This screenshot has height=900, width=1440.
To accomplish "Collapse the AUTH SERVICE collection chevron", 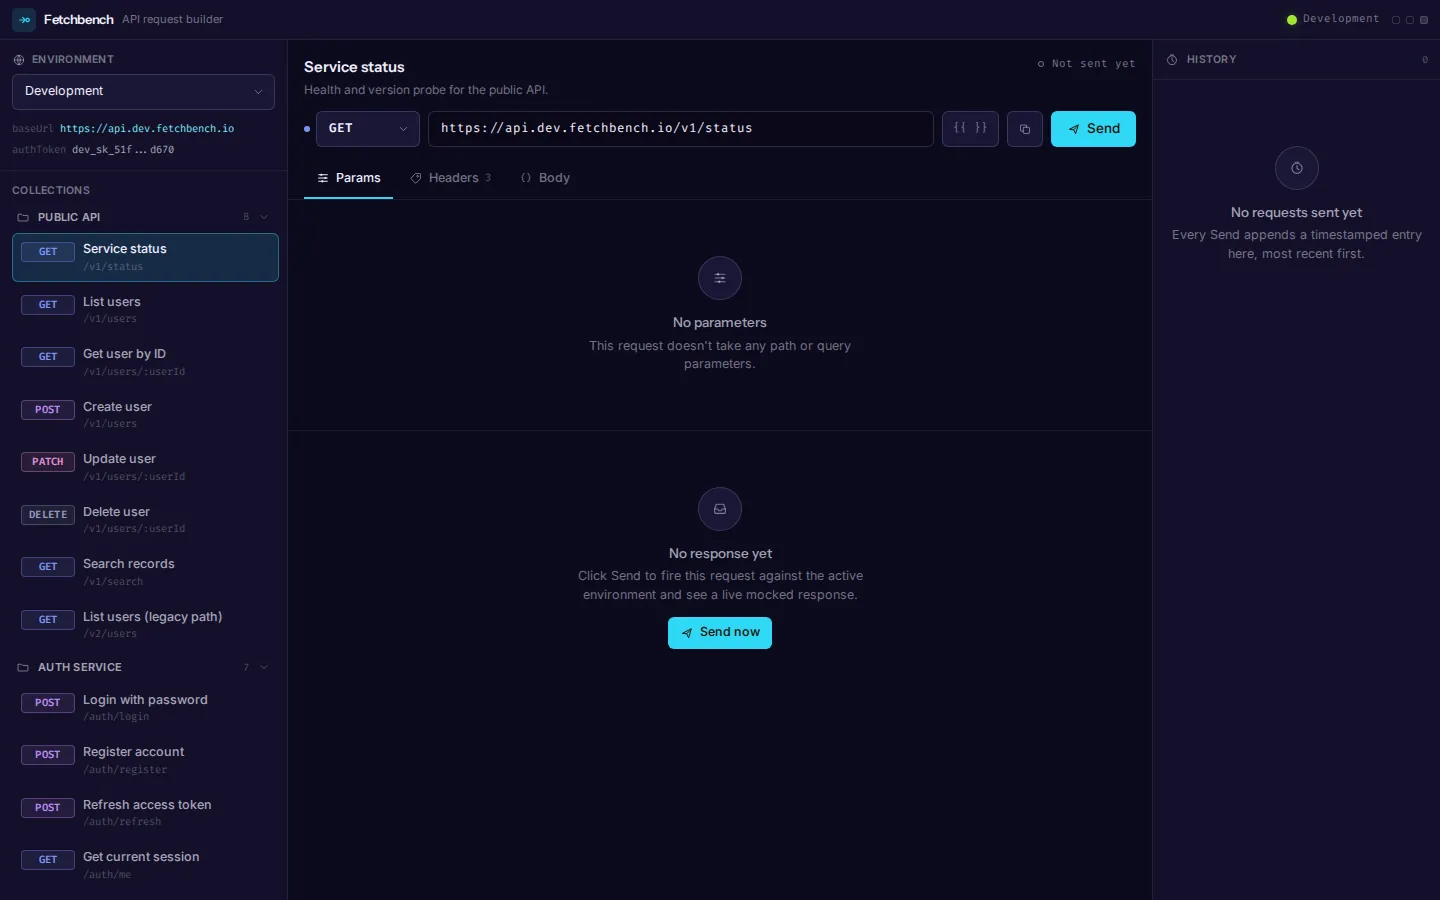I will (264, 667).
